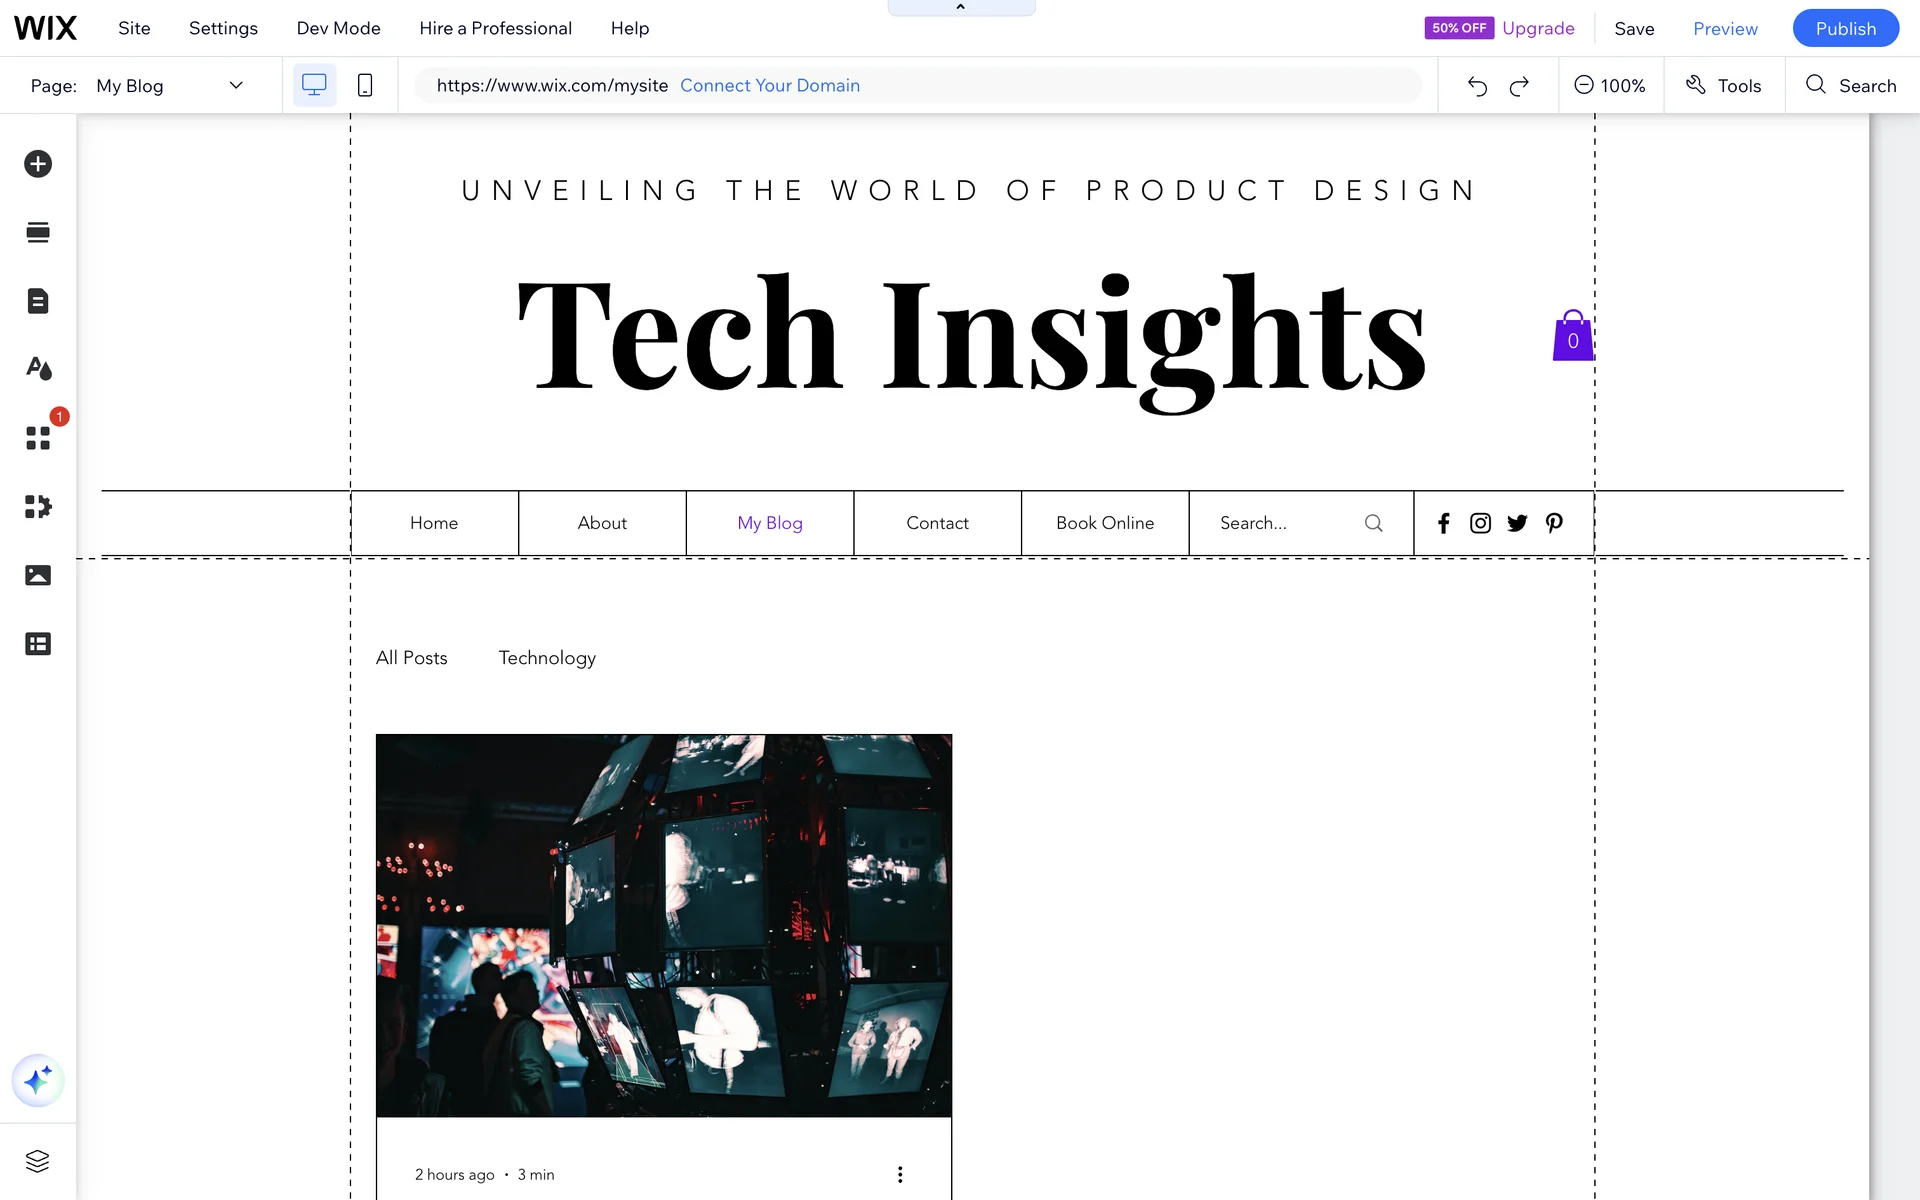Open the Site Design sidebar icon
This screenshot has height=1200, width=1920.
[38, 369]
